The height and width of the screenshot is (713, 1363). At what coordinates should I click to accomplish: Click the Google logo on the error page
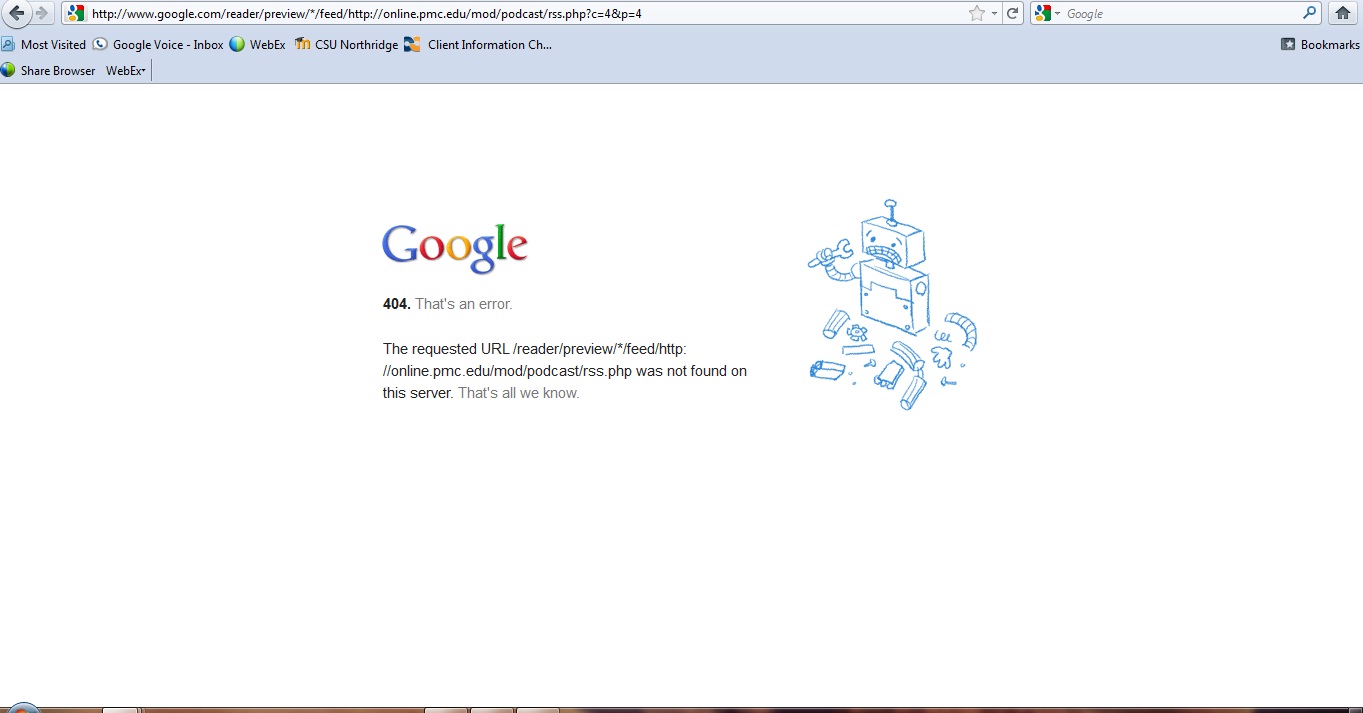point(455,249)
